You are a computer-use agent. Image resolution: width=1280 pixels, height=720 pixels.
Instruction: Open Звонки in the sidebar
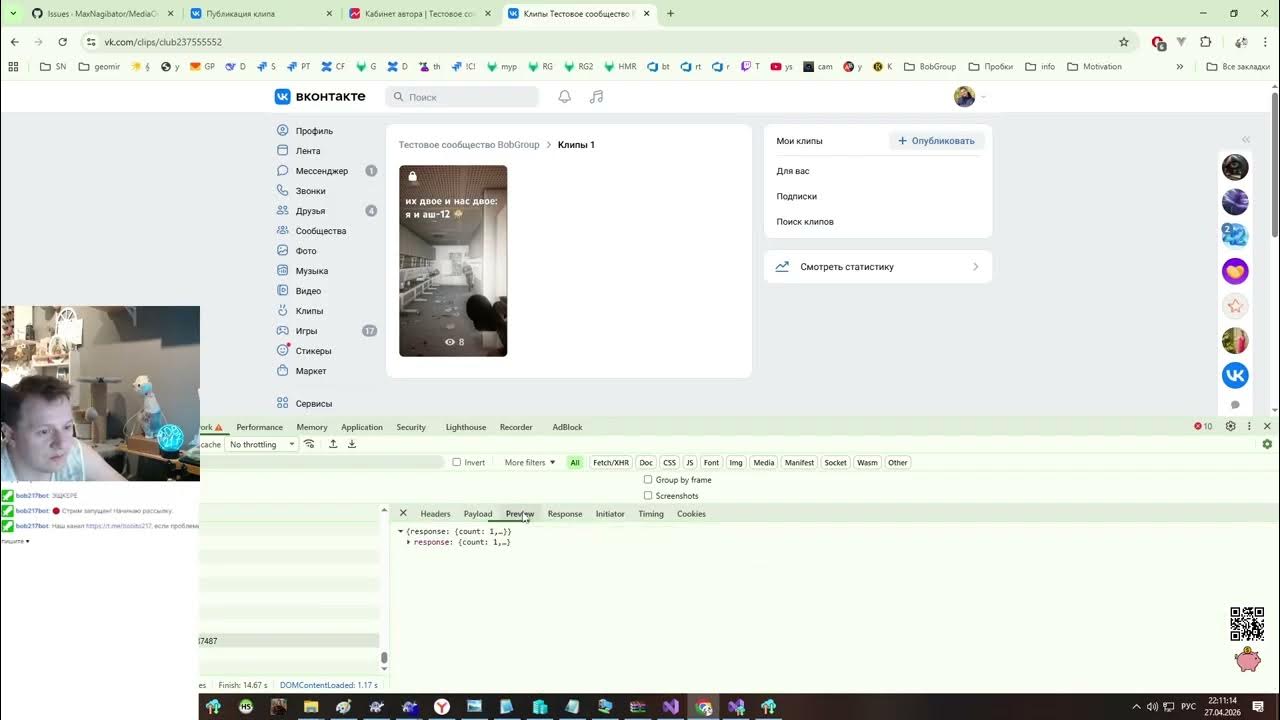tap(310, 191)
